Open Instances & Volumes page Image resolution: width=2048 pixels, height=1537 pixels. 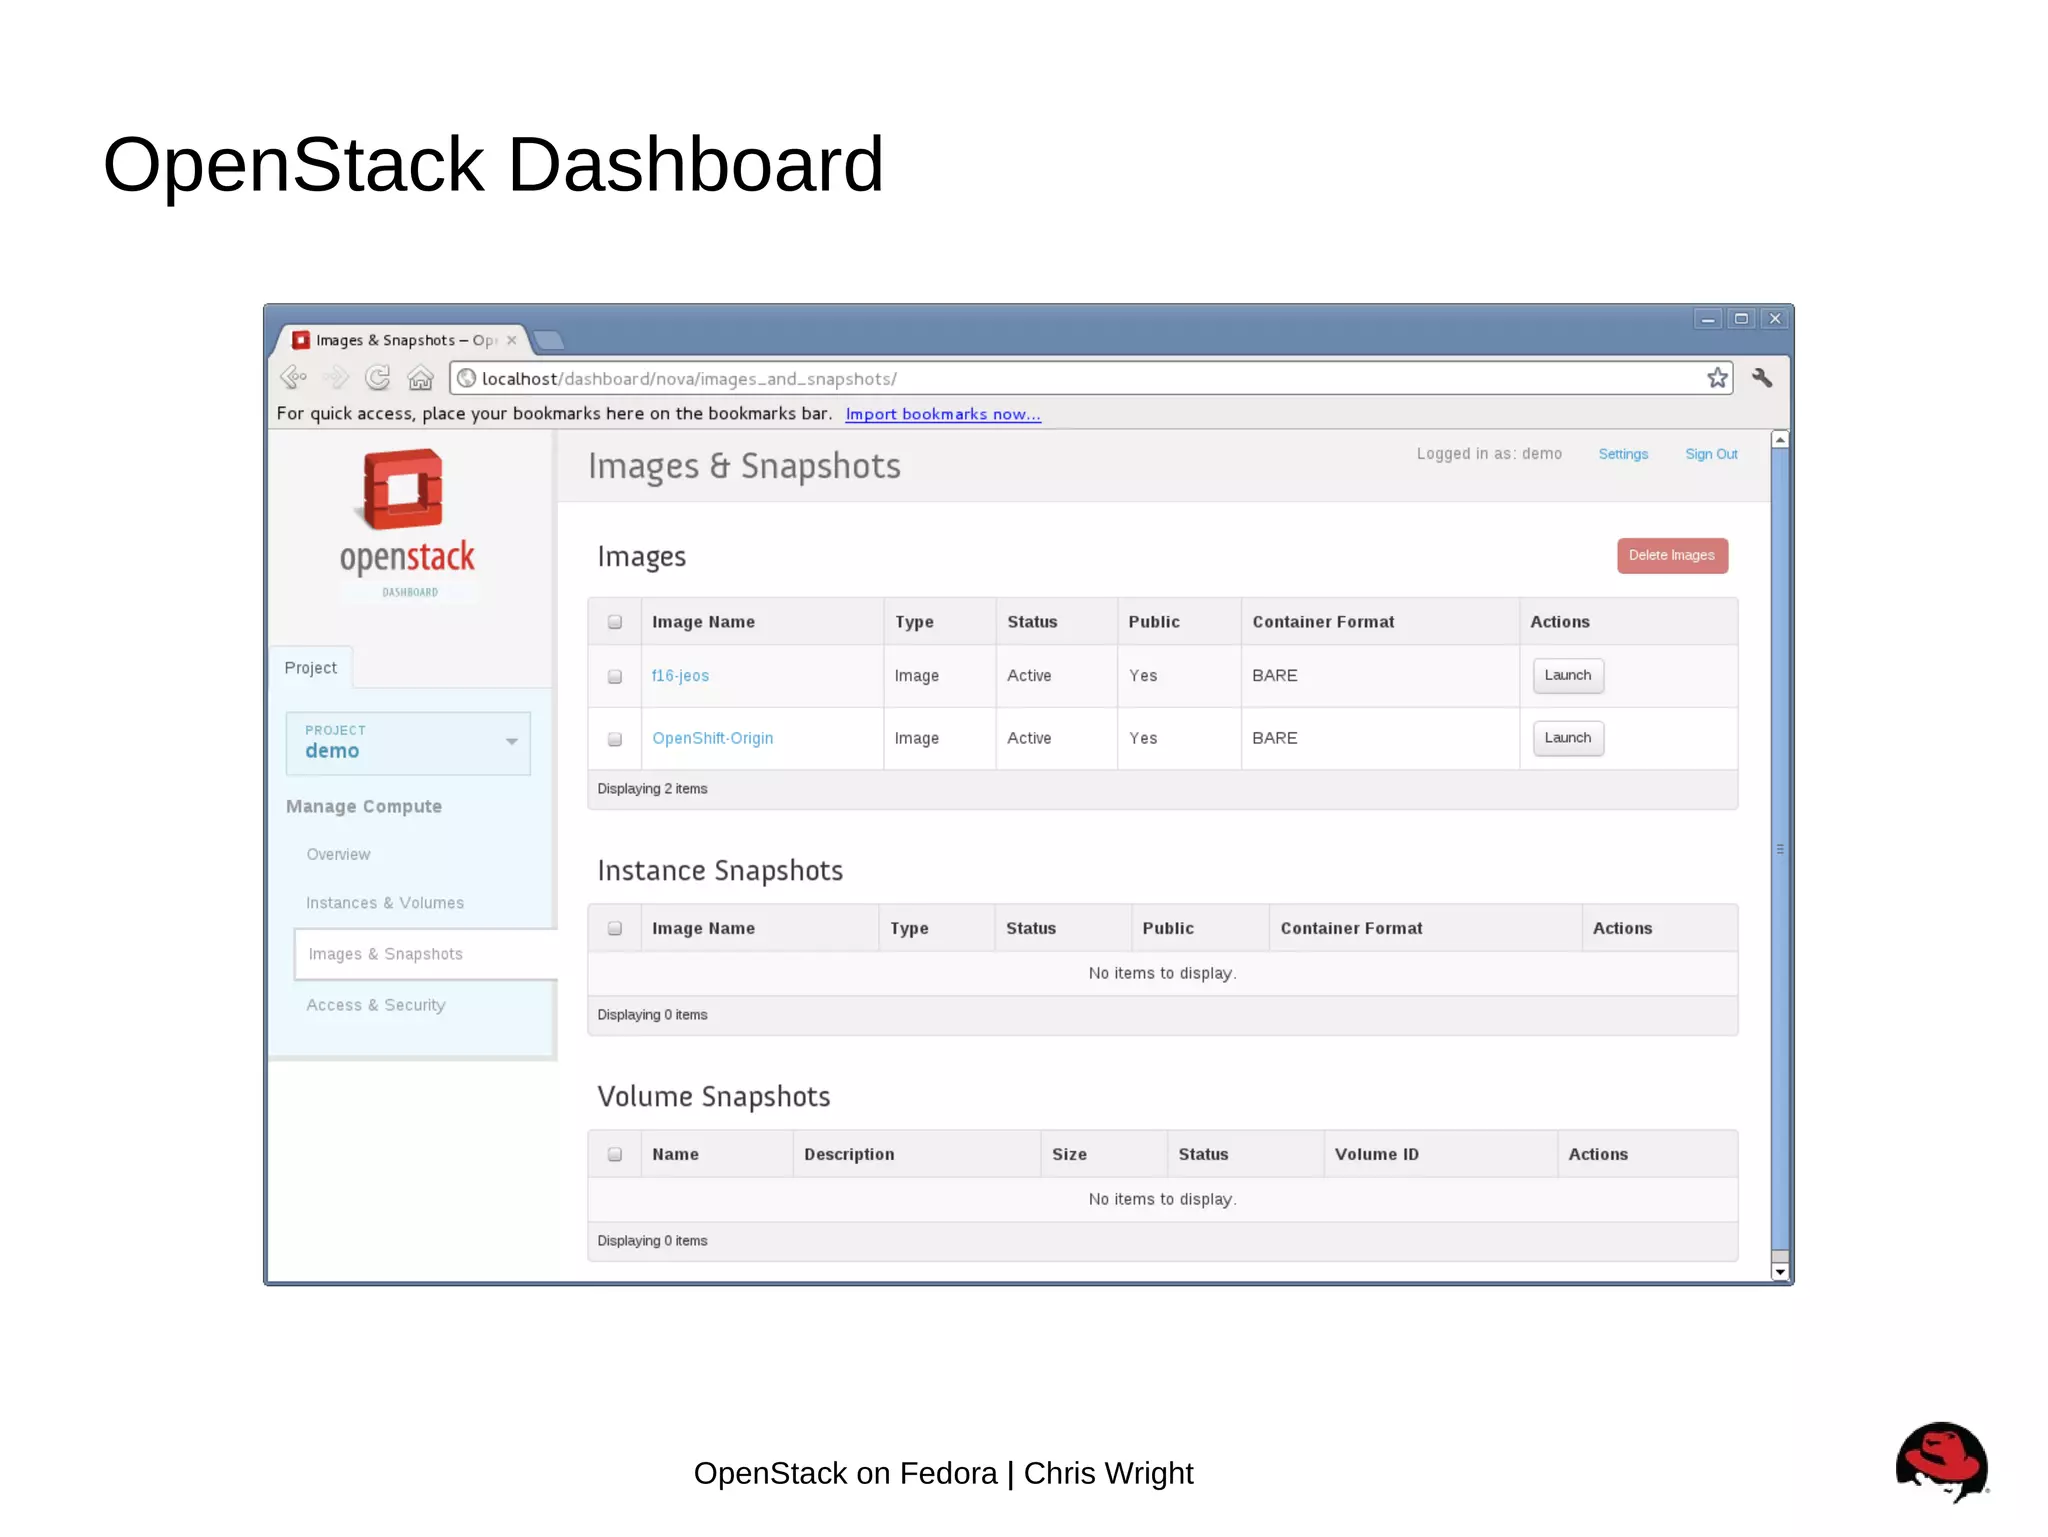(385, 903)
